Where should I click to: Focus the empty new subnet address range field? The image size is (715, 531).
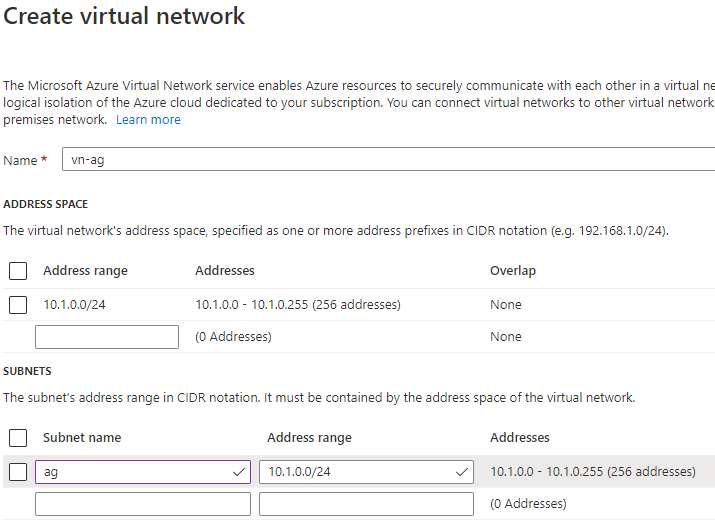tap(366, 504)
